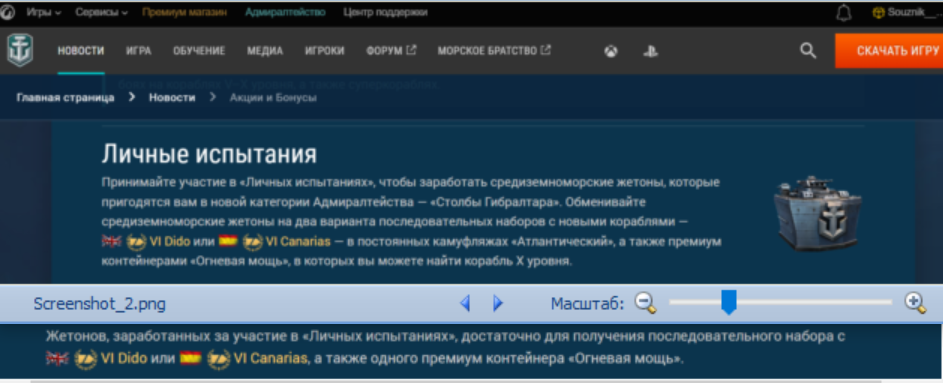Click the World of Warships anchor logo
Image resolution: width=943 pixels, height=383 pixels.
click(20, 51)
